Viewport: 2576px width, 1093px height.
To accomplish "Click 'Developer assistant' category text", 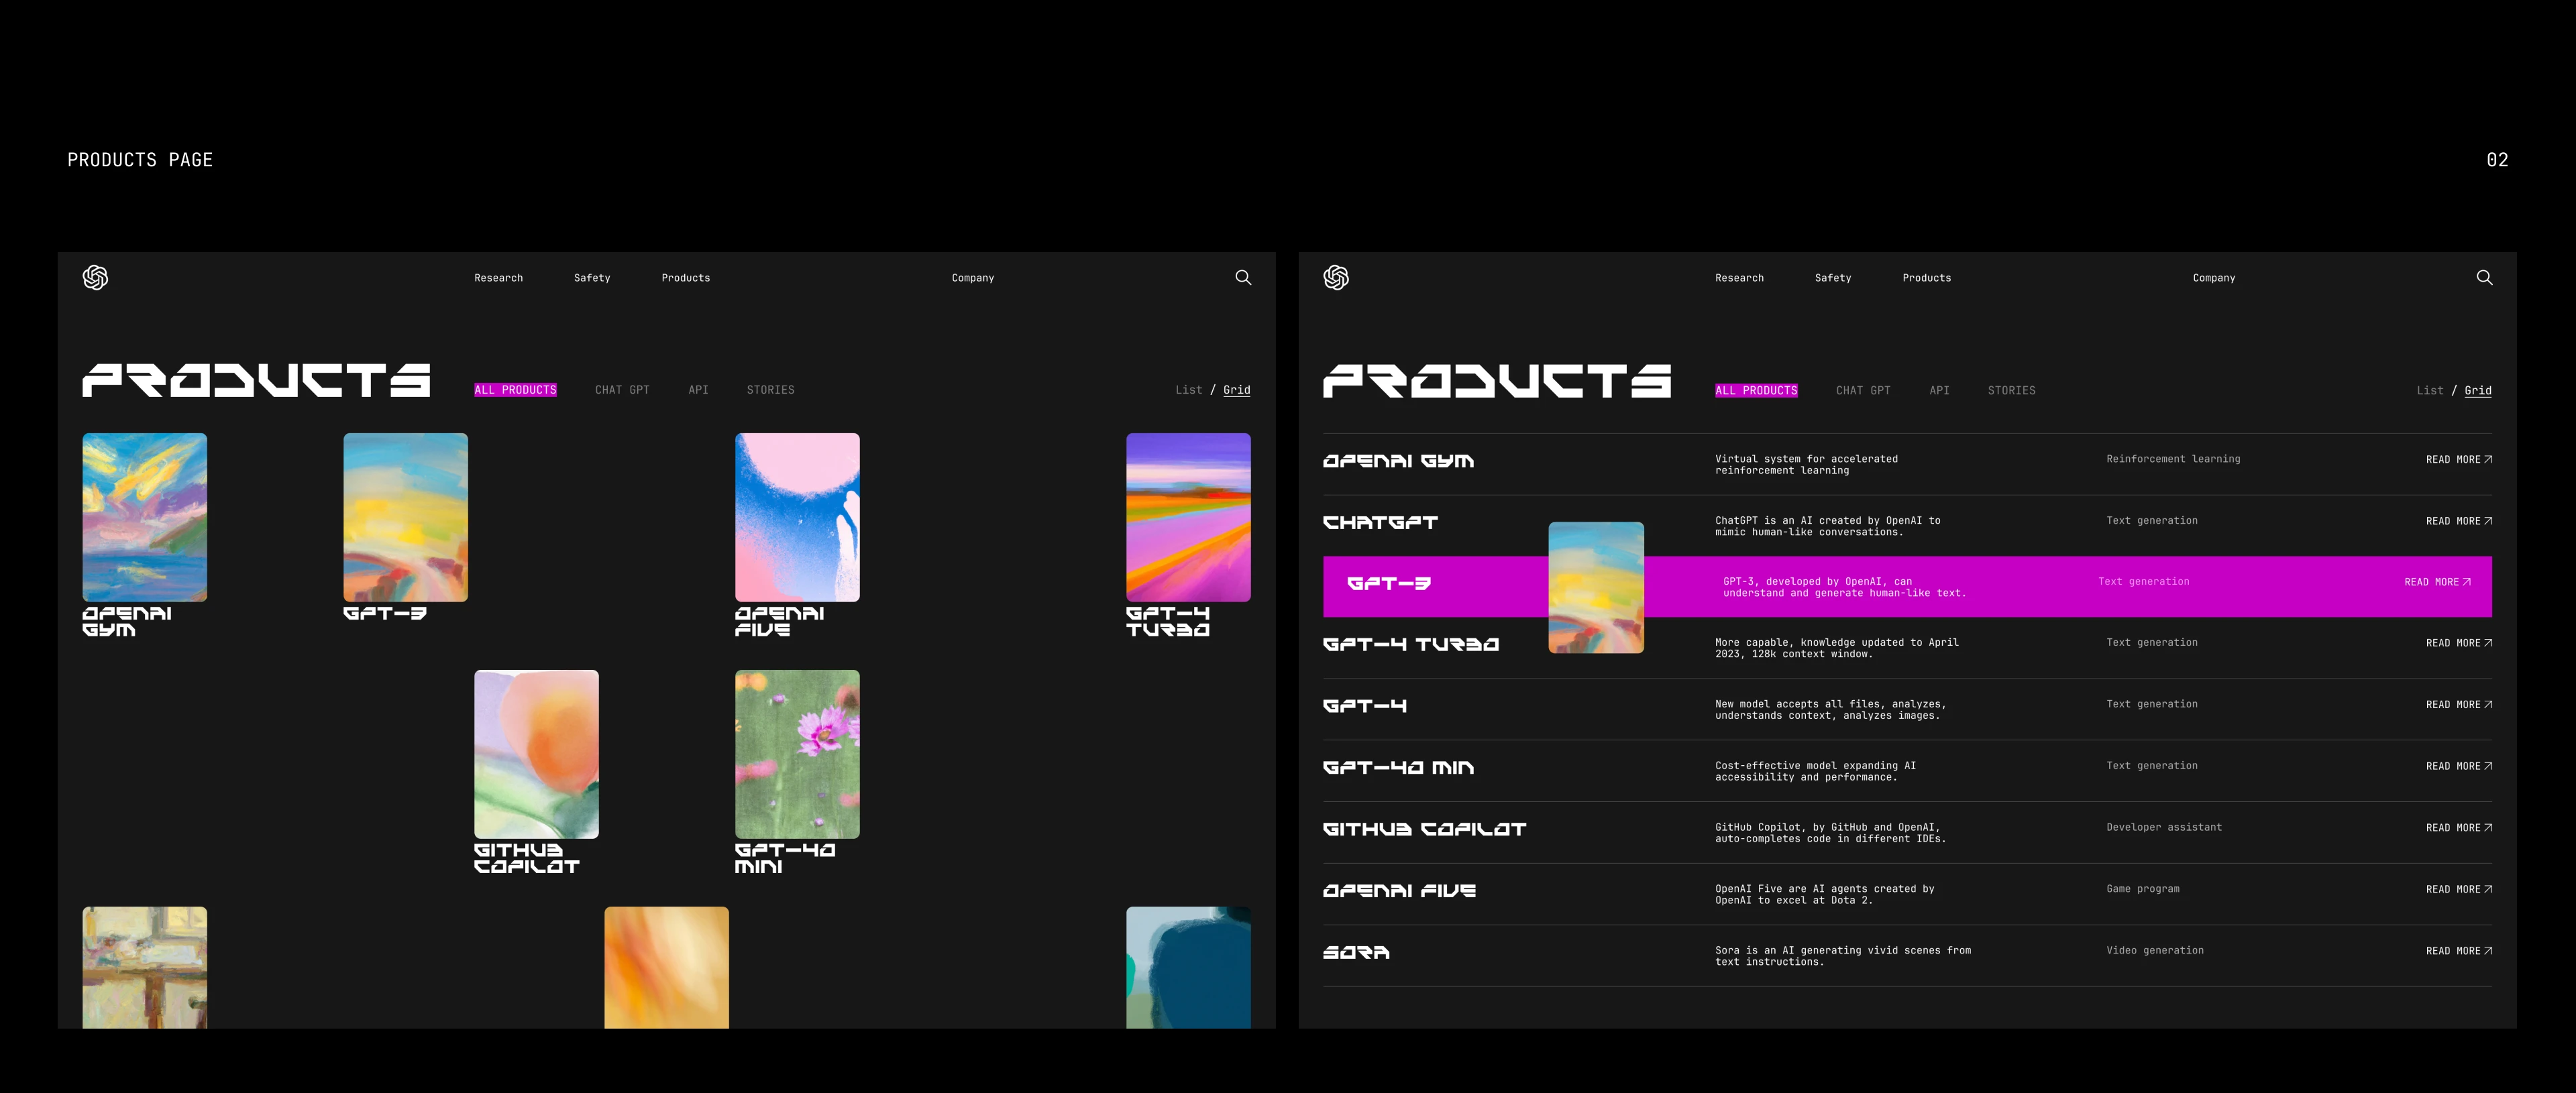I will pyautogui.click(x=2164, y=827).
